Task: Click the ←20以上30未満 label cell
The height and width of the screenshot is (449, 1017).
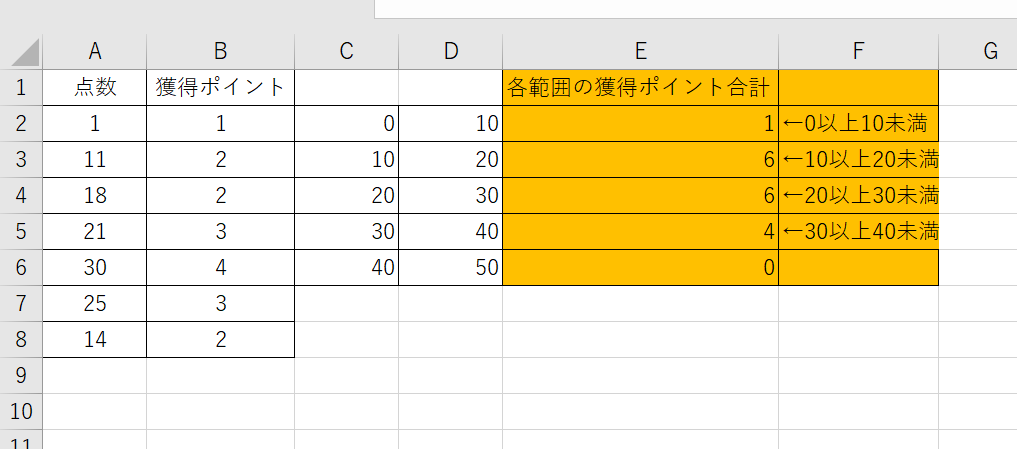Action: tap(858, 196)
